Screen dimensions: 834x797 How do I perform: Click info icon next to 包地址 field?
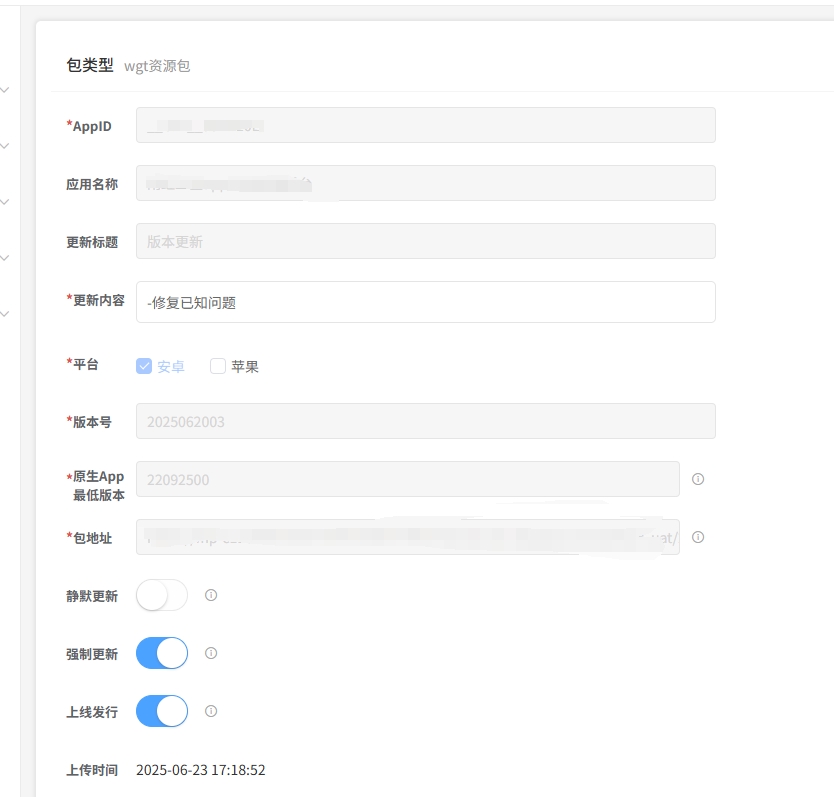click(x=698, y=537)
